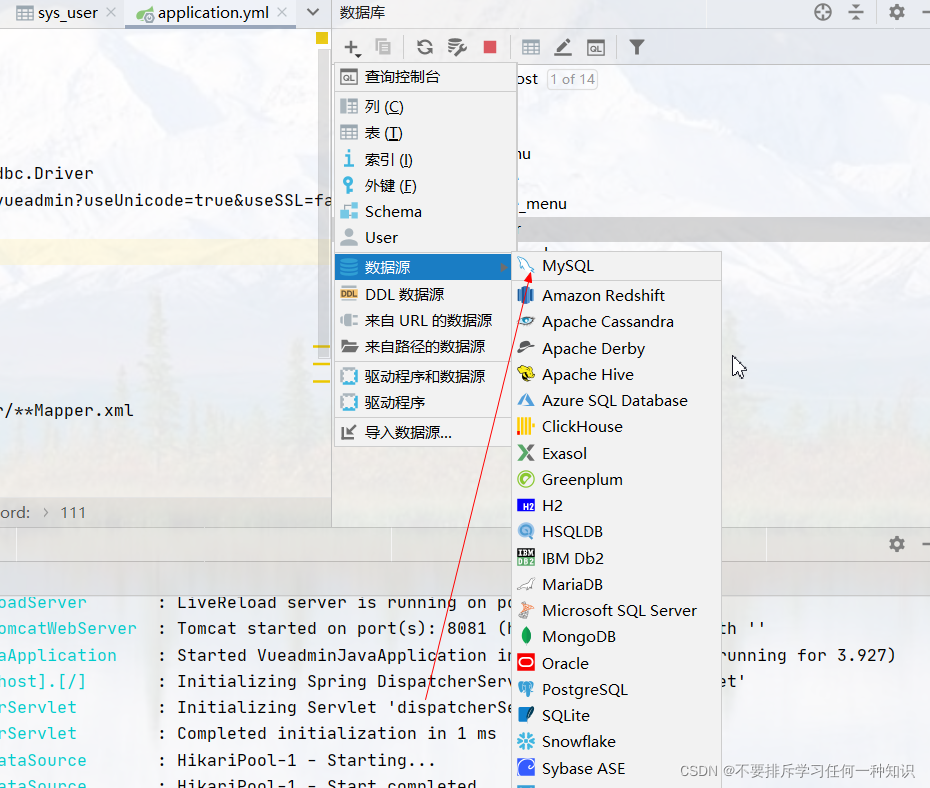Click the red Stop icon
The image size is (930, 788).
click(490, 47)
